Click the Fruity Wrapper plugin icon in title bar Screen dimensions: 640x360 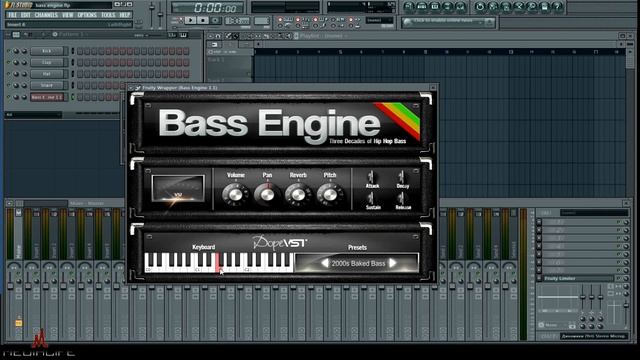point(138,88)
